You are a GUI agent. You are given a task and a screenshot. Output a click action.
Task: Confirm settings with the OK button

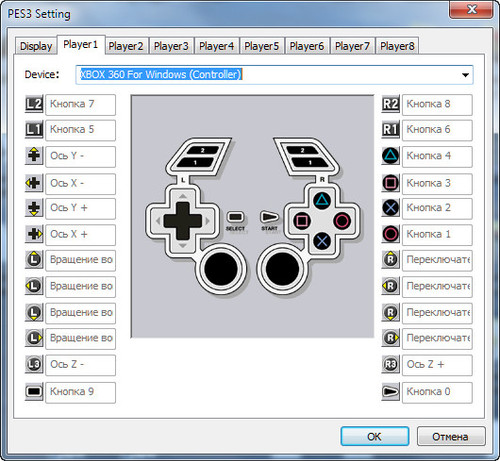click(375, 436)
